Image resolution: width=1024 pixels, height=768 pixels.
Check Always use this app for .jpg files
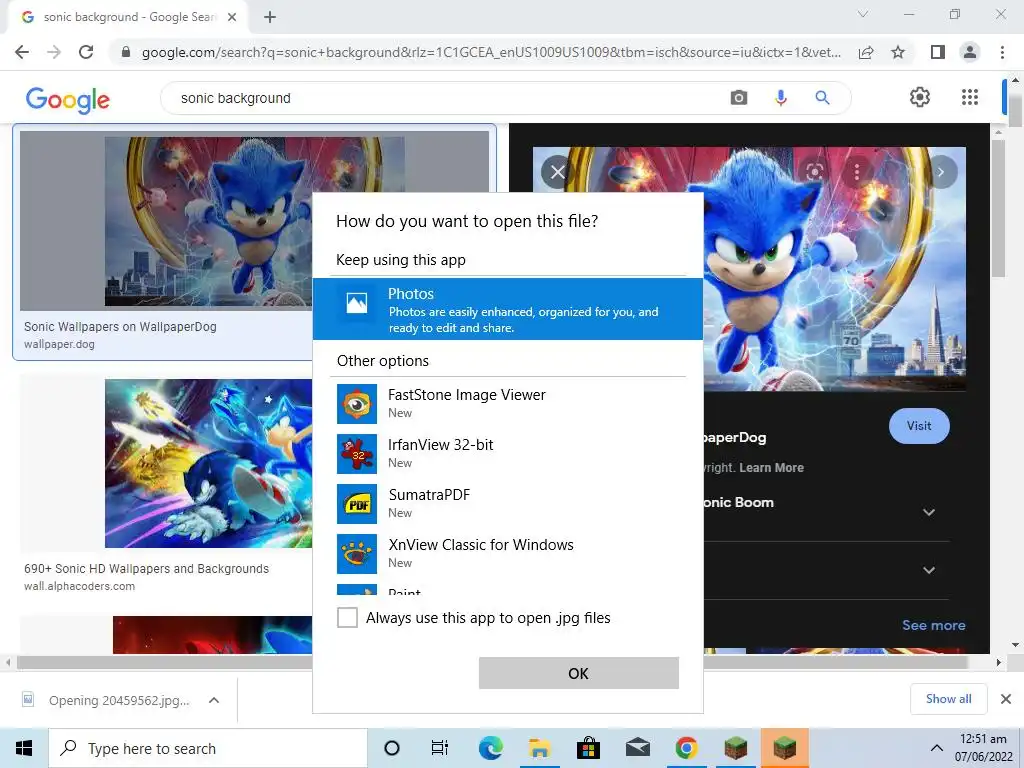click(x=347, y=617)
